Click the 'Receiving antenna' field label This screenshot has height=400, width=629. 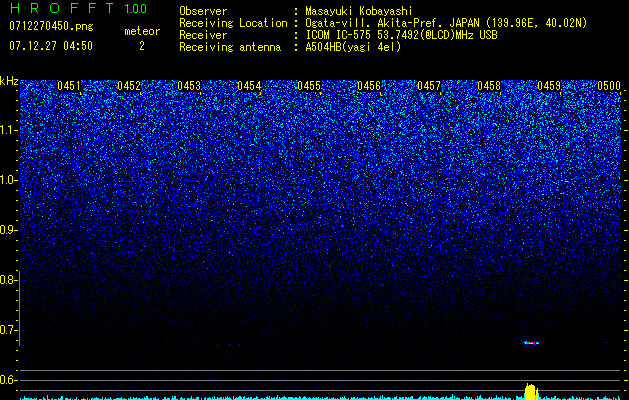[x=230, y=47]
